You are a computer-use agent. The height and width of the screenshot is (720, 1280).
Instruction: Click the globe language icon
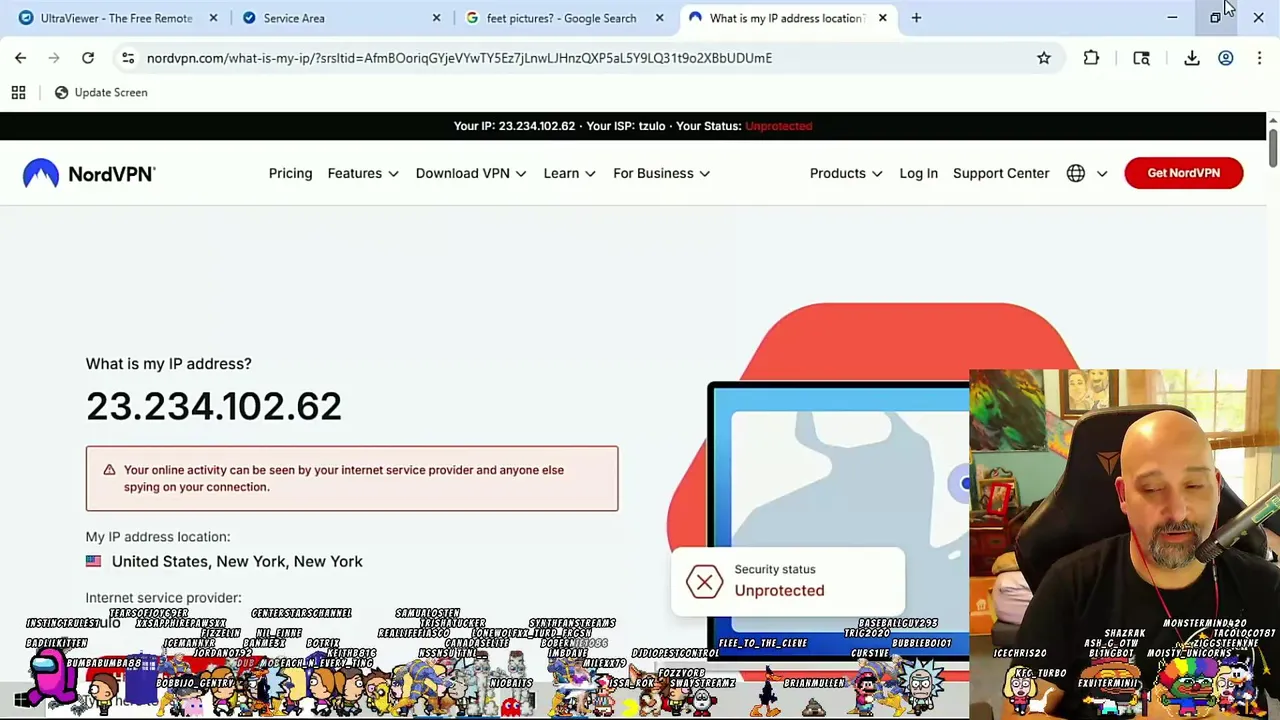(1076, 173)
